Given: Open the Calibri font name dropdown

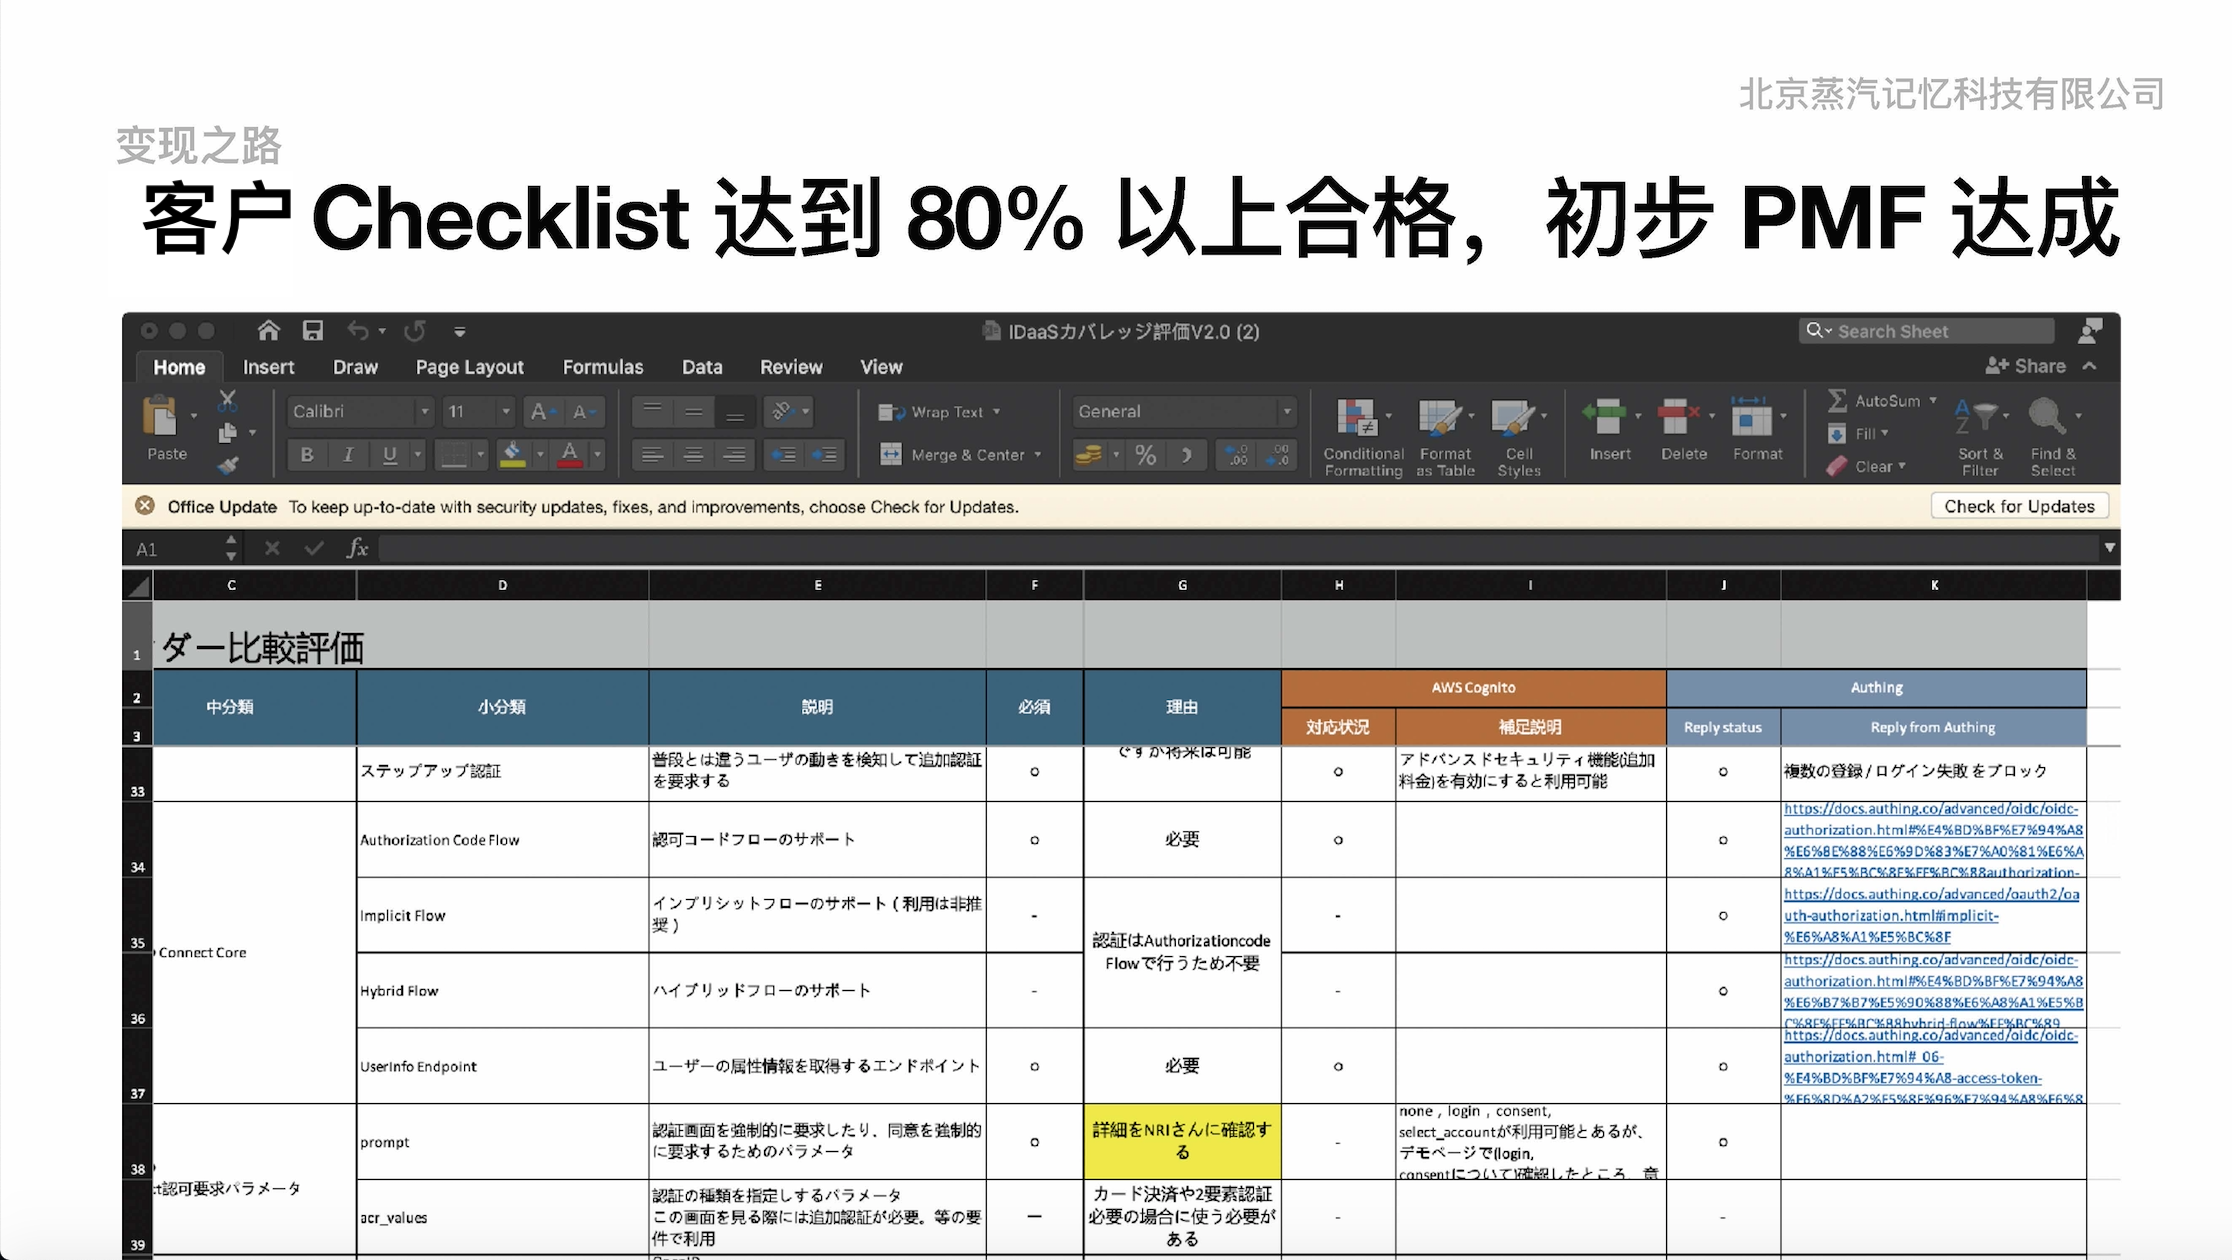Looking at the screenshot, I should pos(424,411).
